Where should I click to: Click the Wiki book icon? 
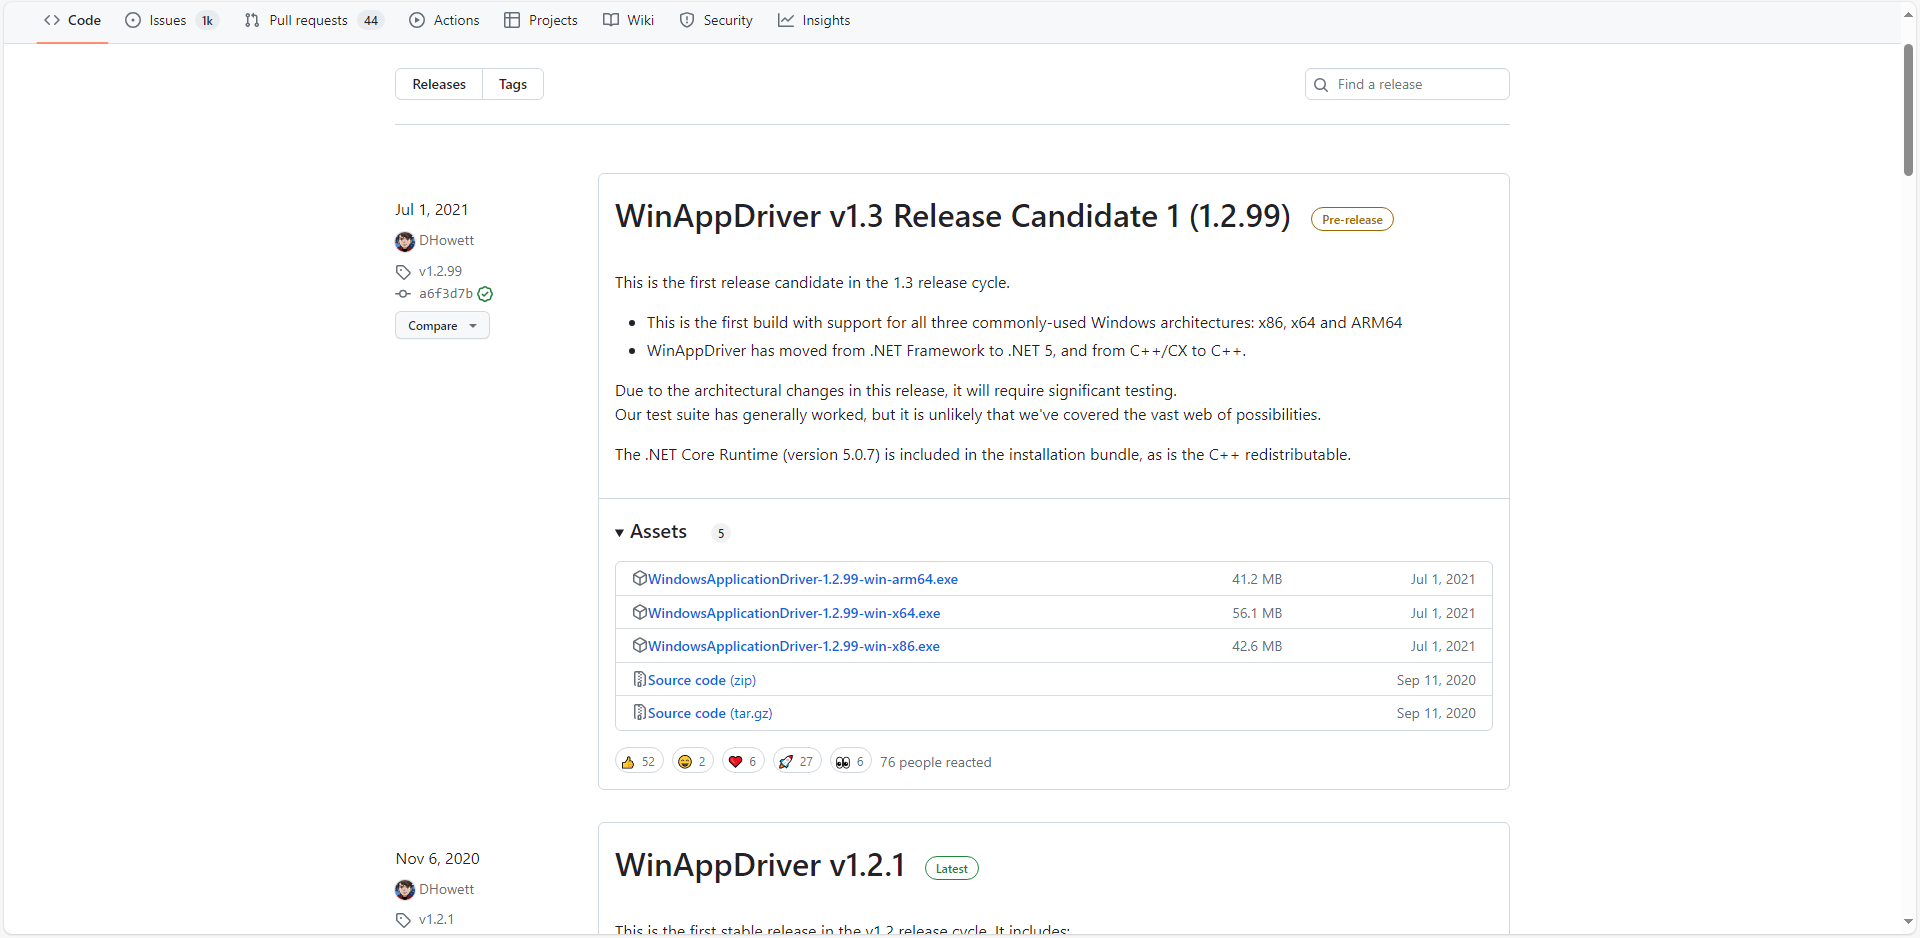click(x=611, y=20)
